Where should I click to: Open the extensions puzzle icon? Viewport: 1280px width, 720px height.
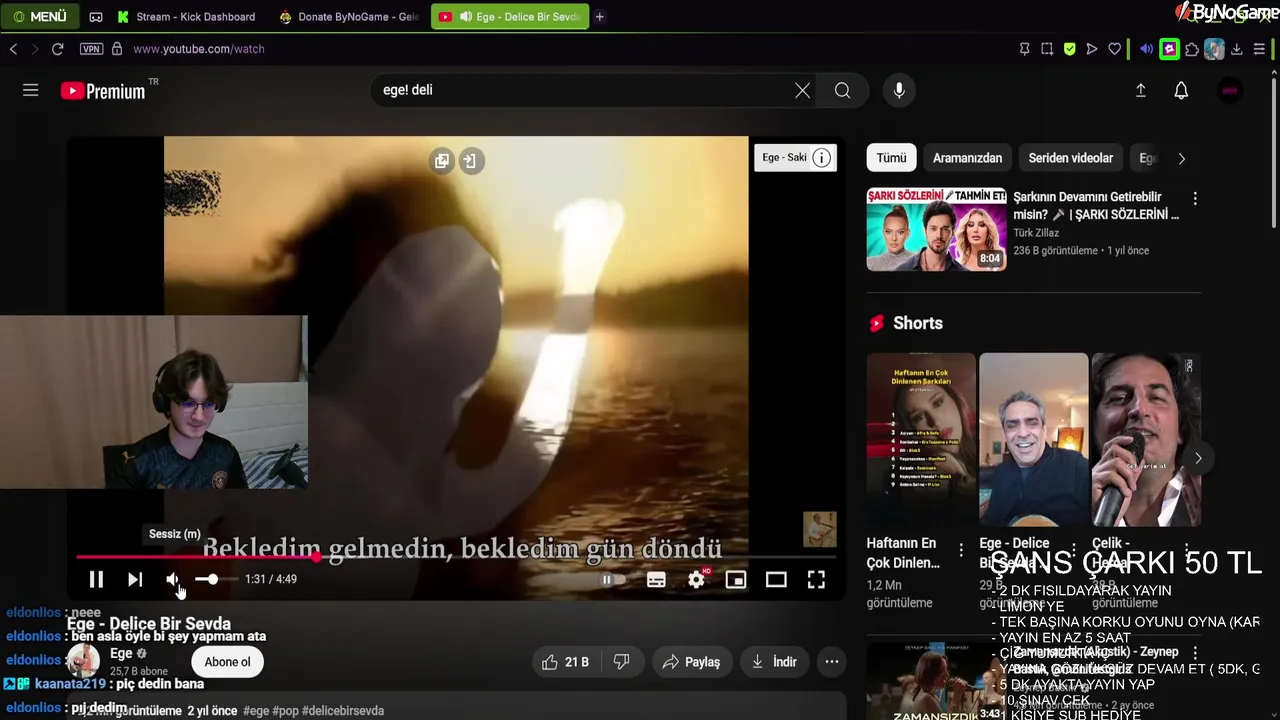point(1192,48)
